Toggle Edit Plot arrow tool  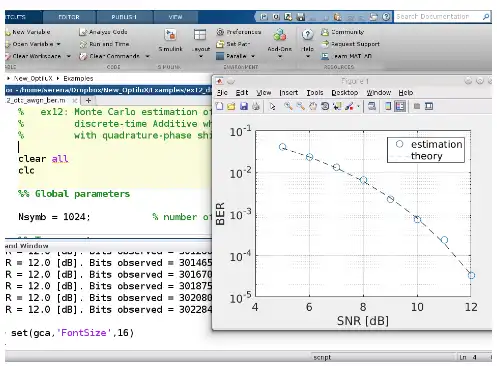273,106
